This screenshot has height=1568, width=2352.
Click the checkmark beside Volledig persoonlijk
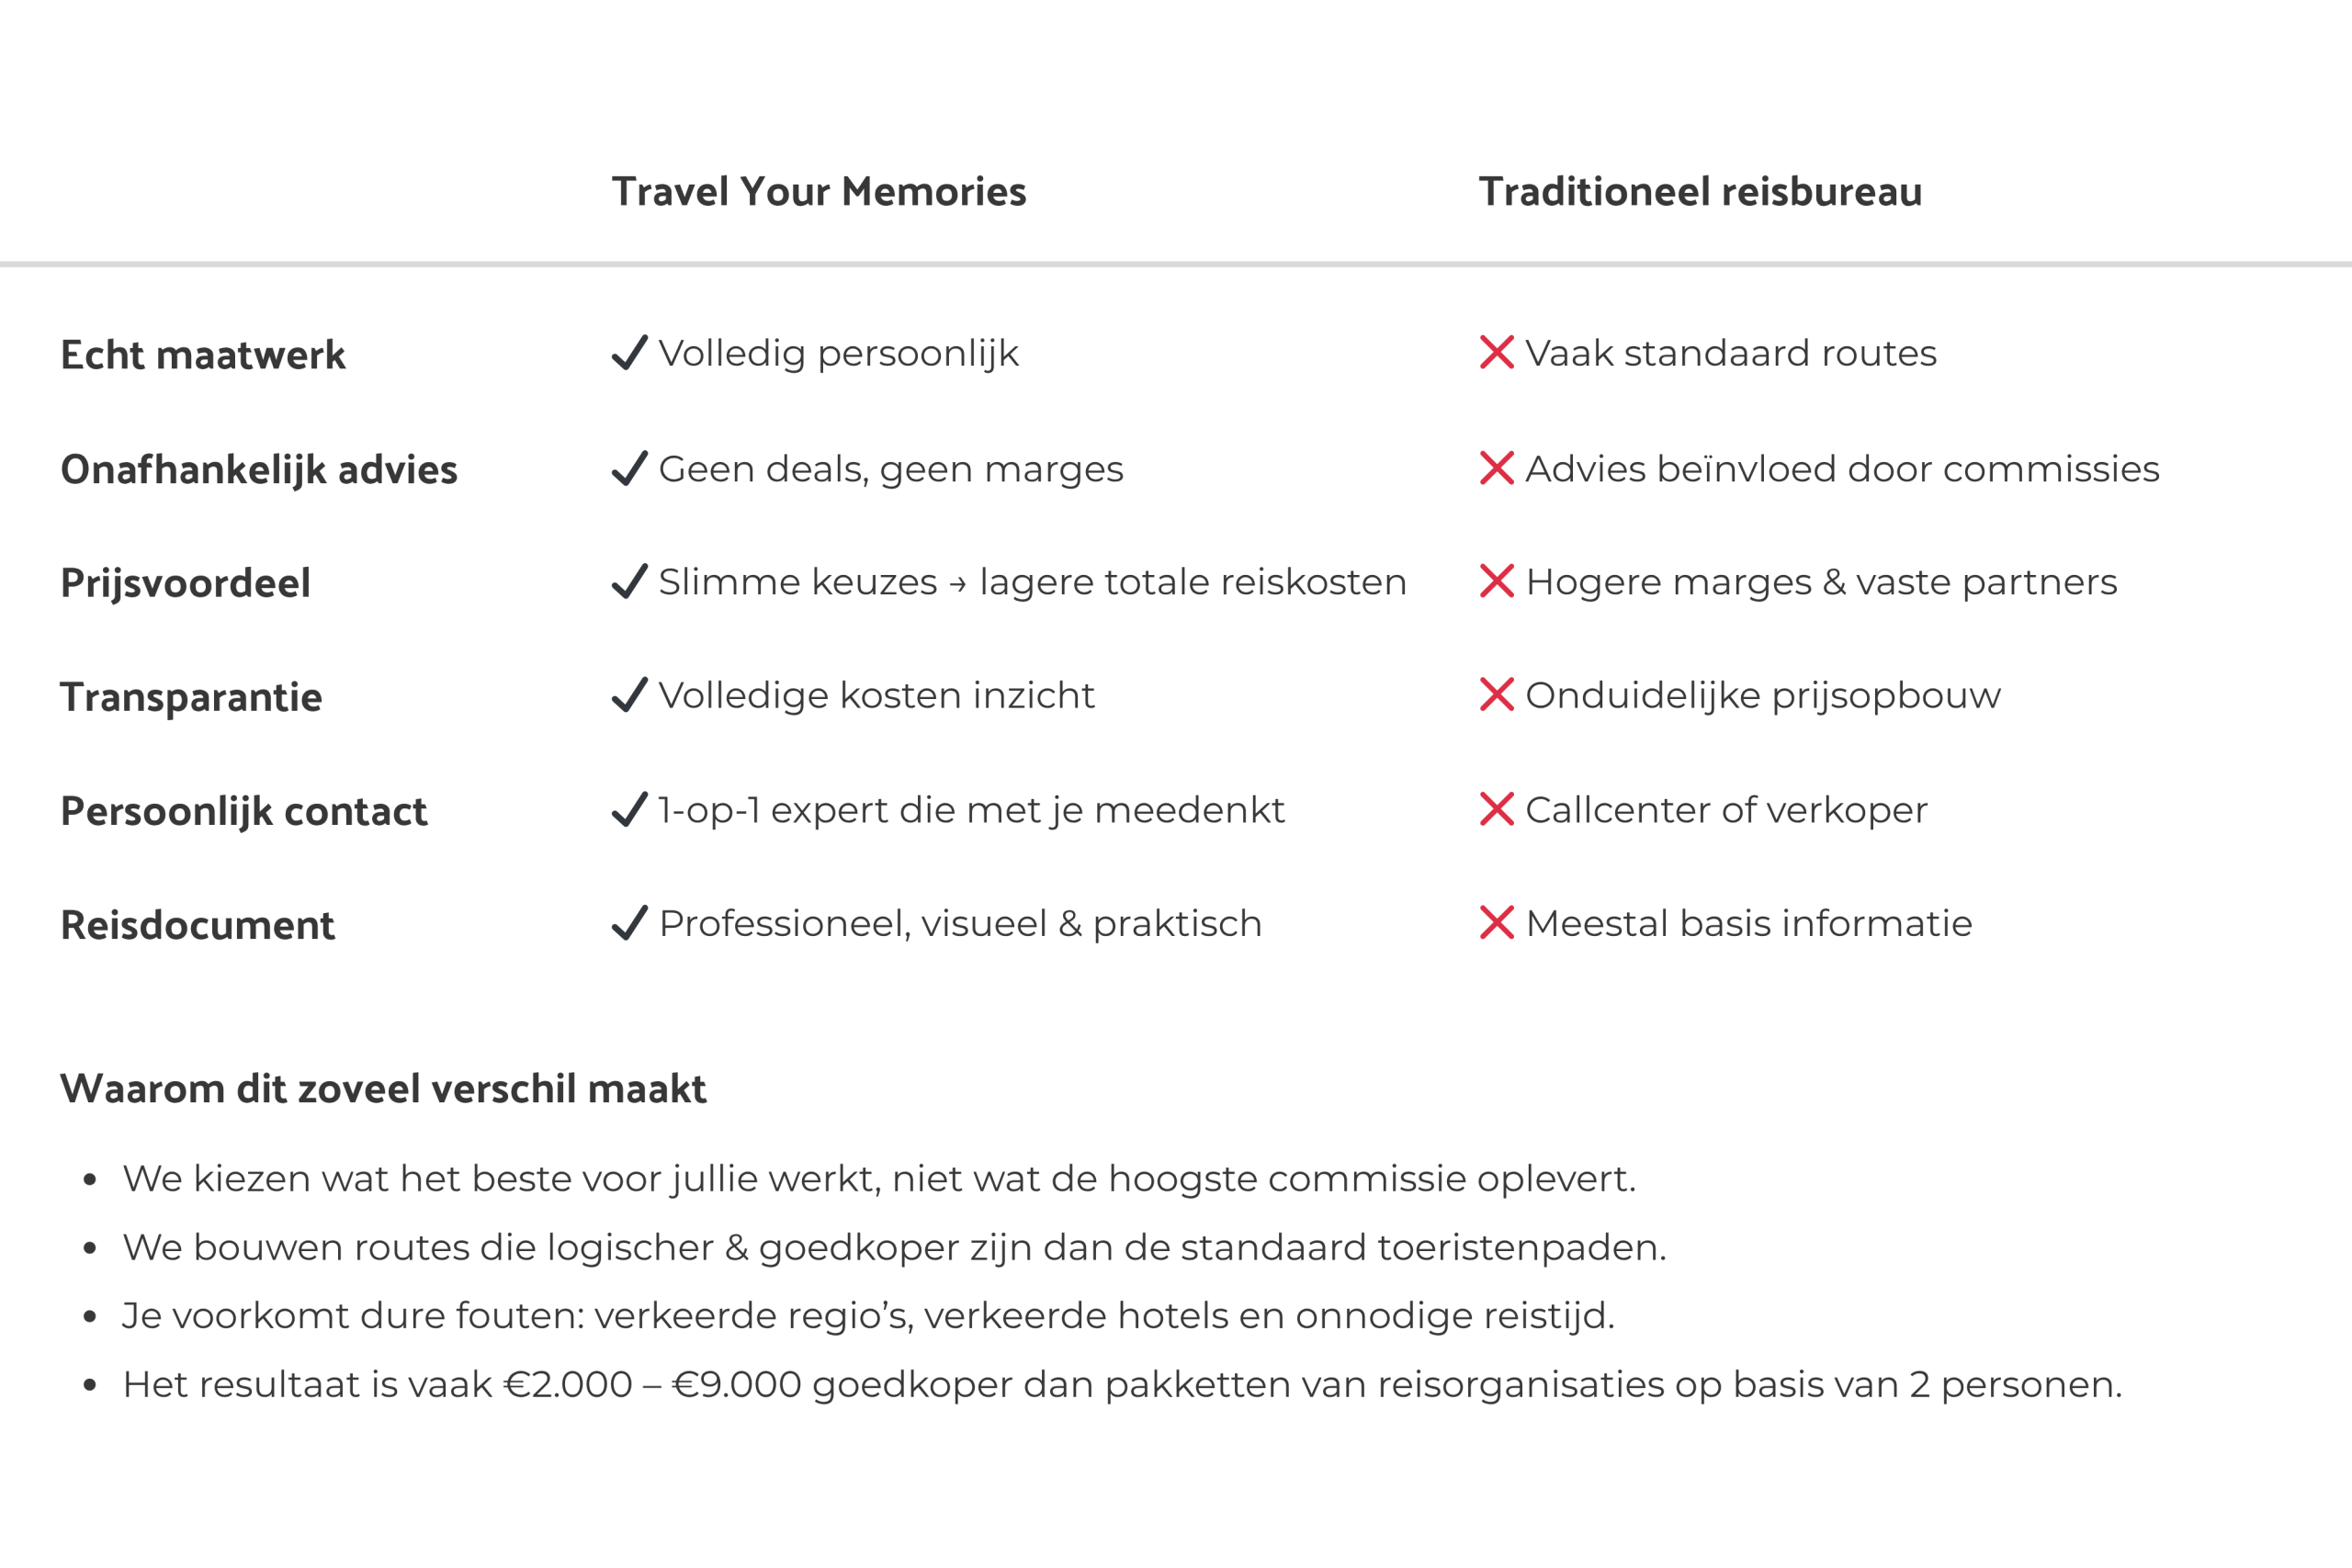click(x=629, y=353)
